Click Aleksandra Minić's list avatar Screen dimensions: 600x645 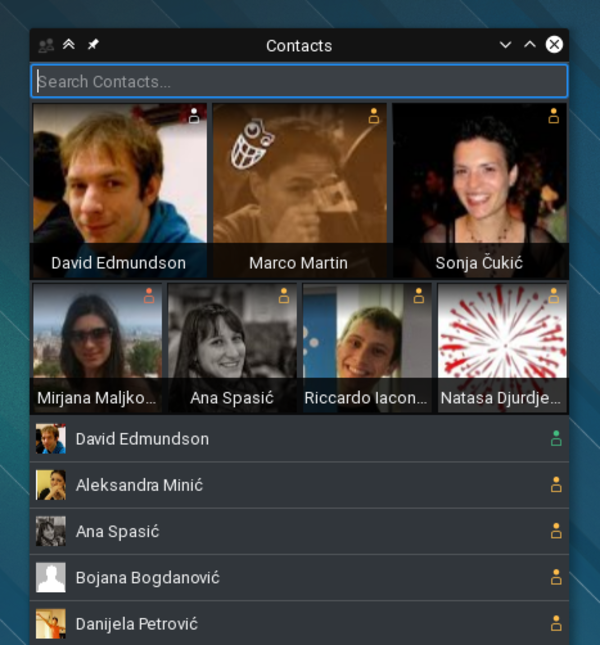click(51, 485)
